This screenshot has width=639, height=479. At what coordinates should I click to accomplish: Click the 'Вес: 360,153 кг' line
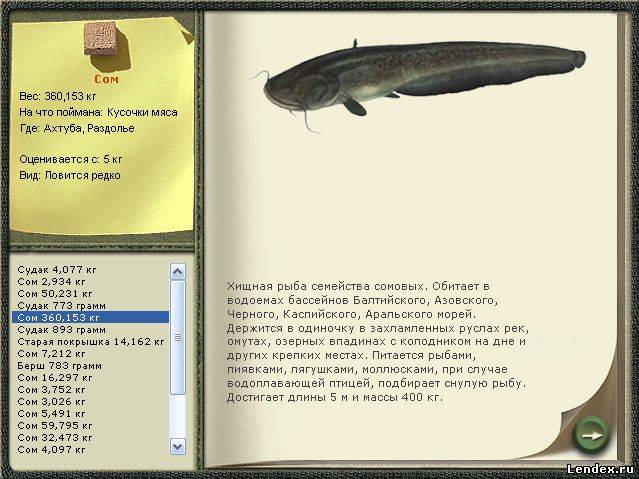point(58,97)
